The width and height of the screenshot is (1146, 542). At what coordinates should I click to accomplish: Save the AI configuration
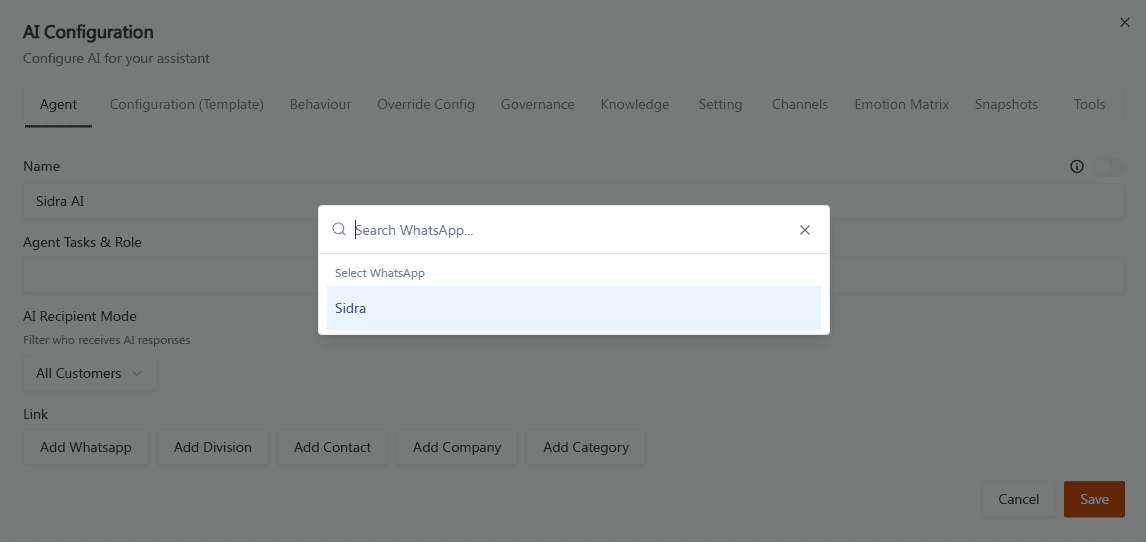point(1094,500)
